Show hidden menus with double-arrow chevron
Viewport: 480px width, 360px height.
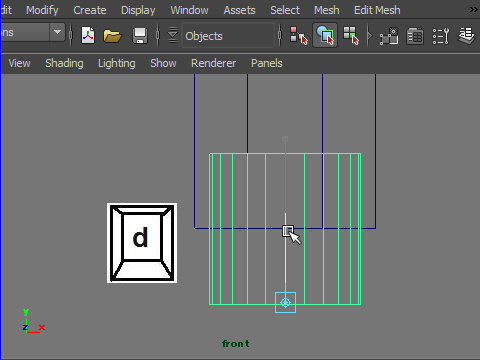click(474, 10)
